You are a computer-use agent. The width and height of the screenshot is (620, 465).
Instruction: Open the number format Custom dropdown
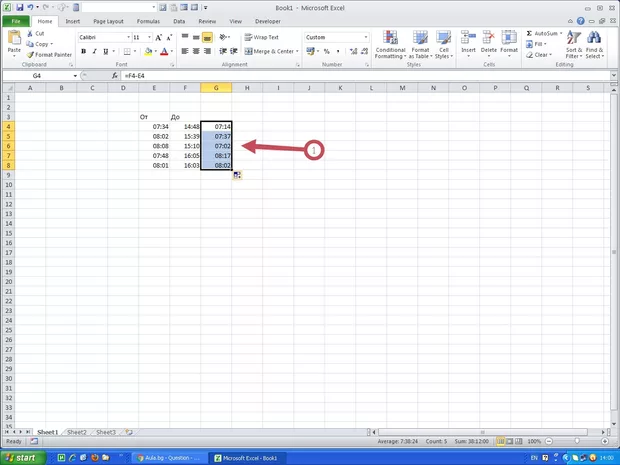(365, 37)
